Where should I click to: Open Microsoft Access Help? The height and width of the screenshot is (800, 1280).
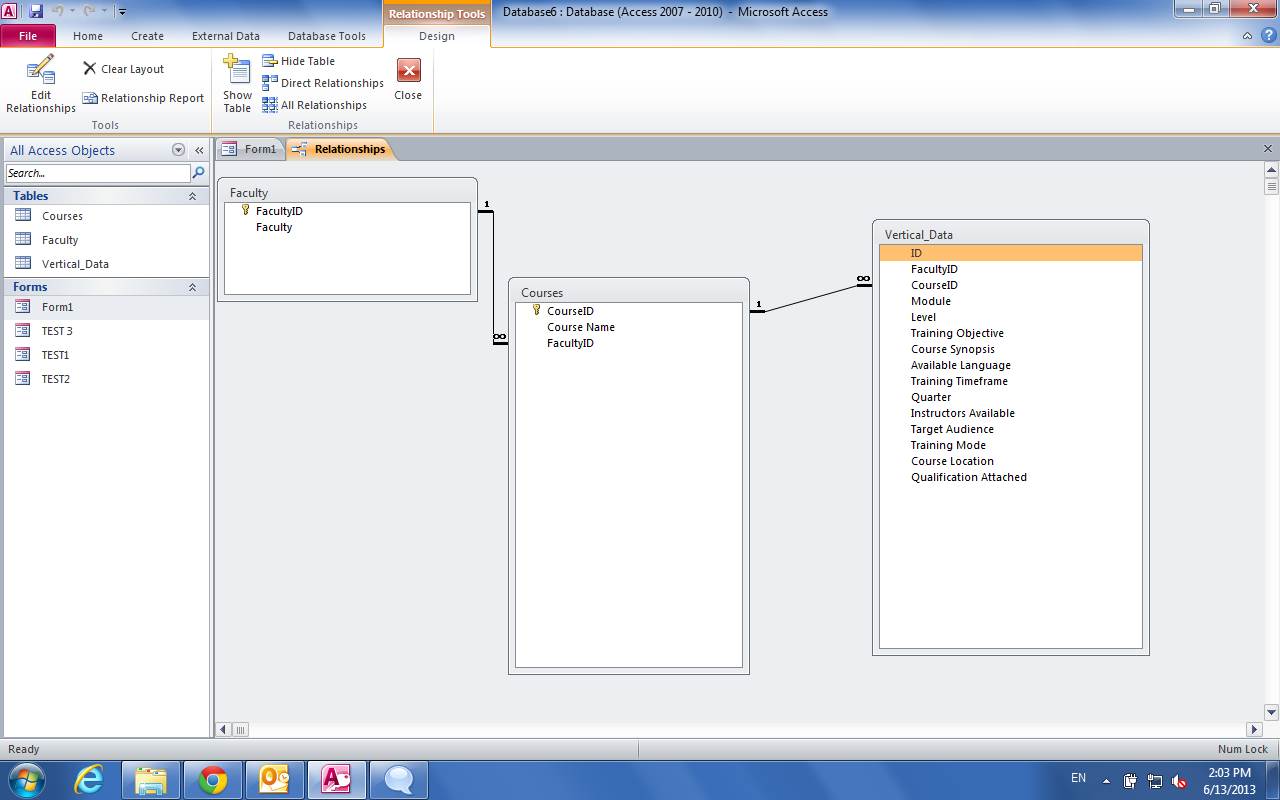(1268, 36)
